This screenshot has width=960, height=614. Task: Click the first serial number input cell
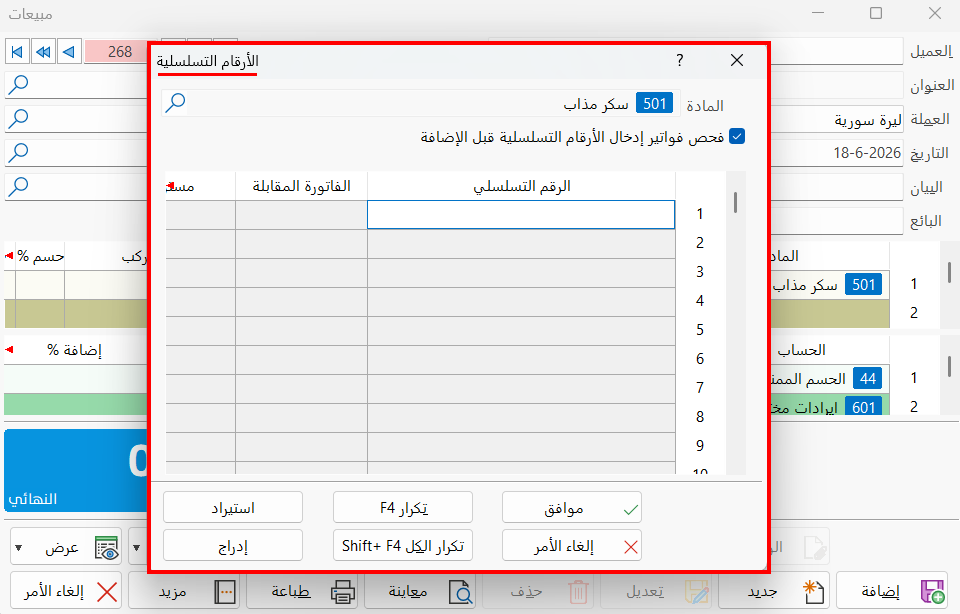(x=521, y=215)
